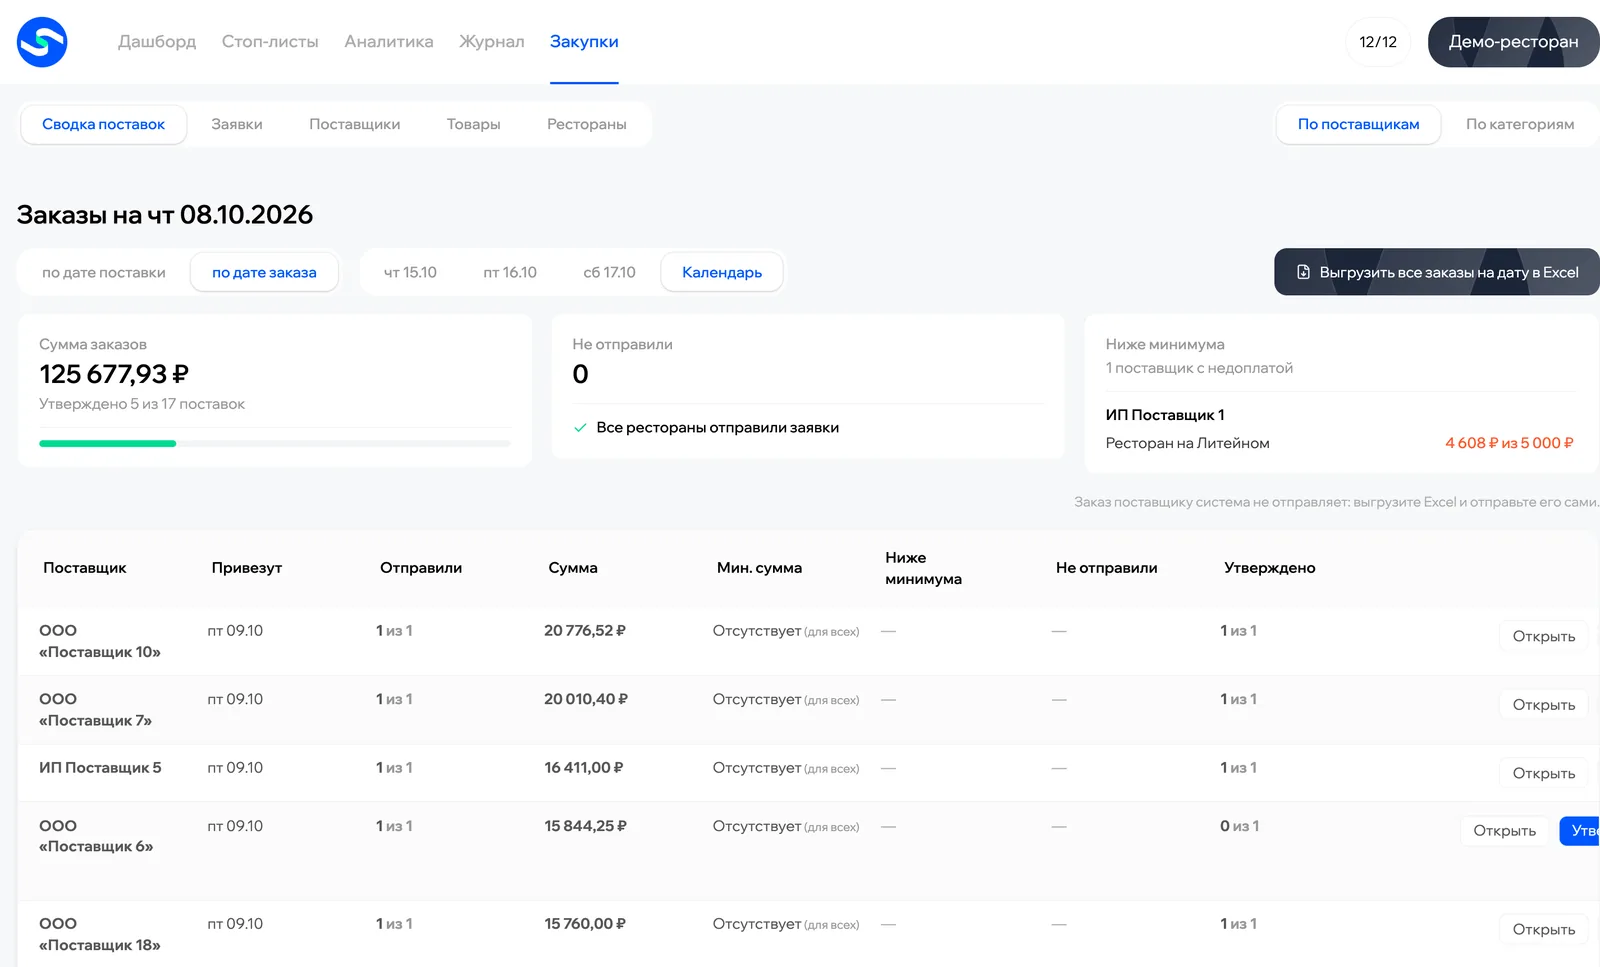Viewport: 1600px width, 967px height.
Task: Choose по дате поставки filter
Action: 104,273
